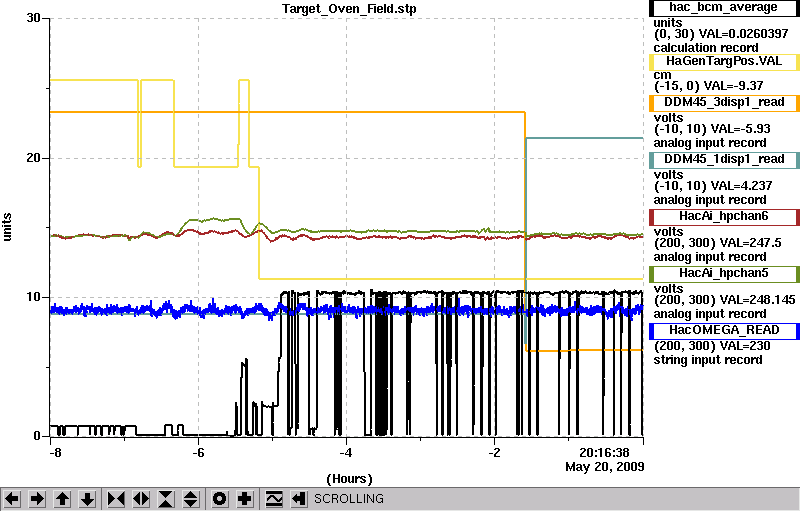Click the May 20, 2009 date label
Viewport: 800px width, 511px height.
pos(605,467)
